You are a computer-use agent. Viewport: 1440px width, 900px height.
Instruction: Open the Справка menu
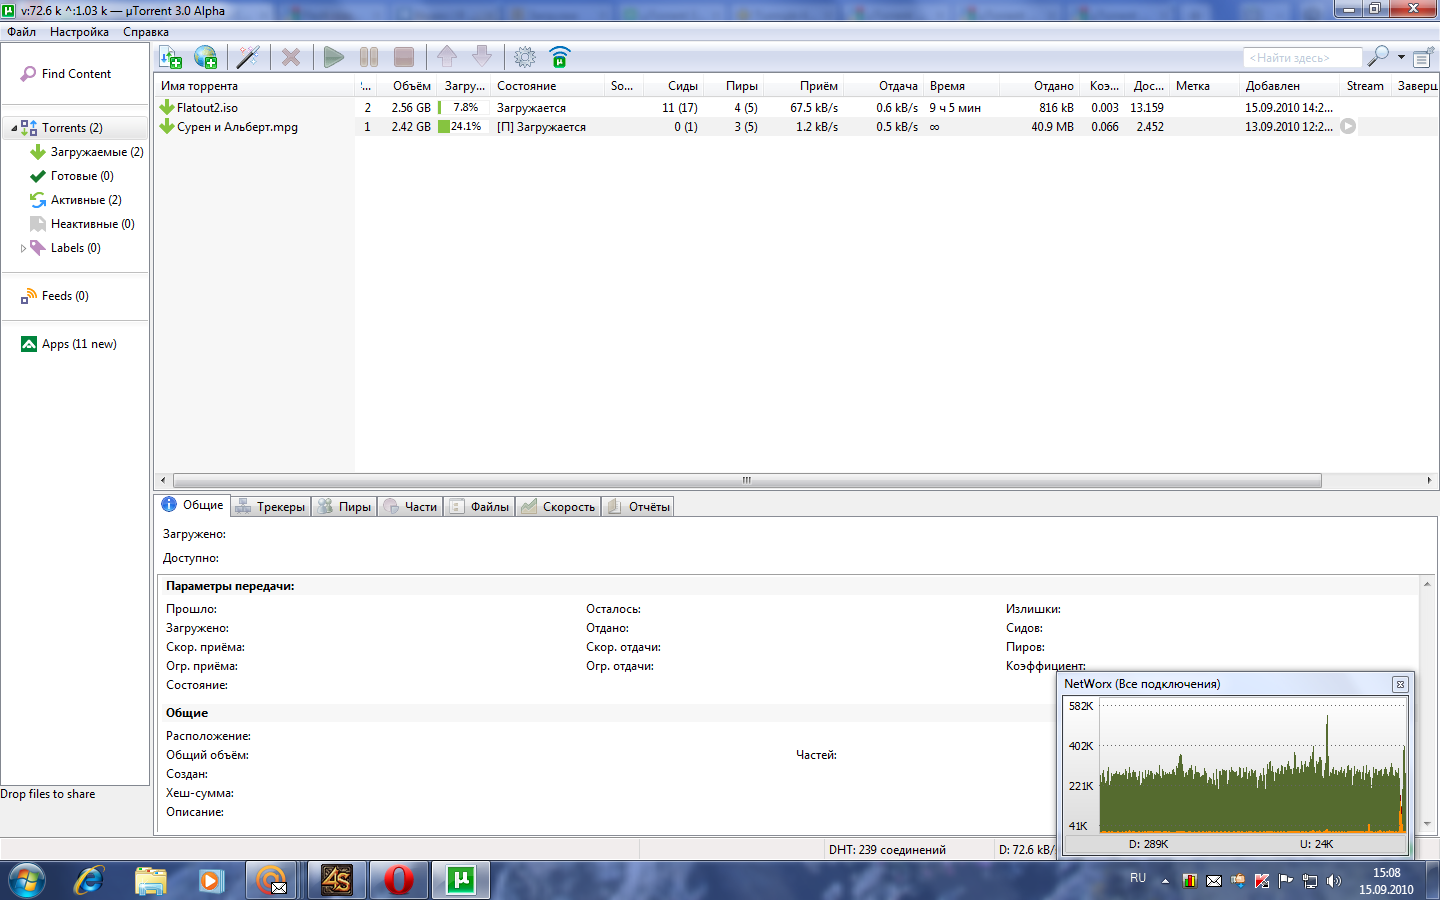click(x=146, y=32)
